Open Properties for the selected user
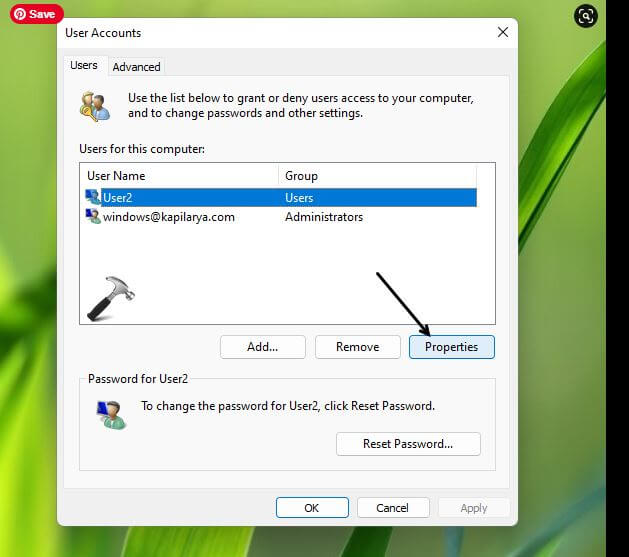The image size is (629, 557). (451, 347)
